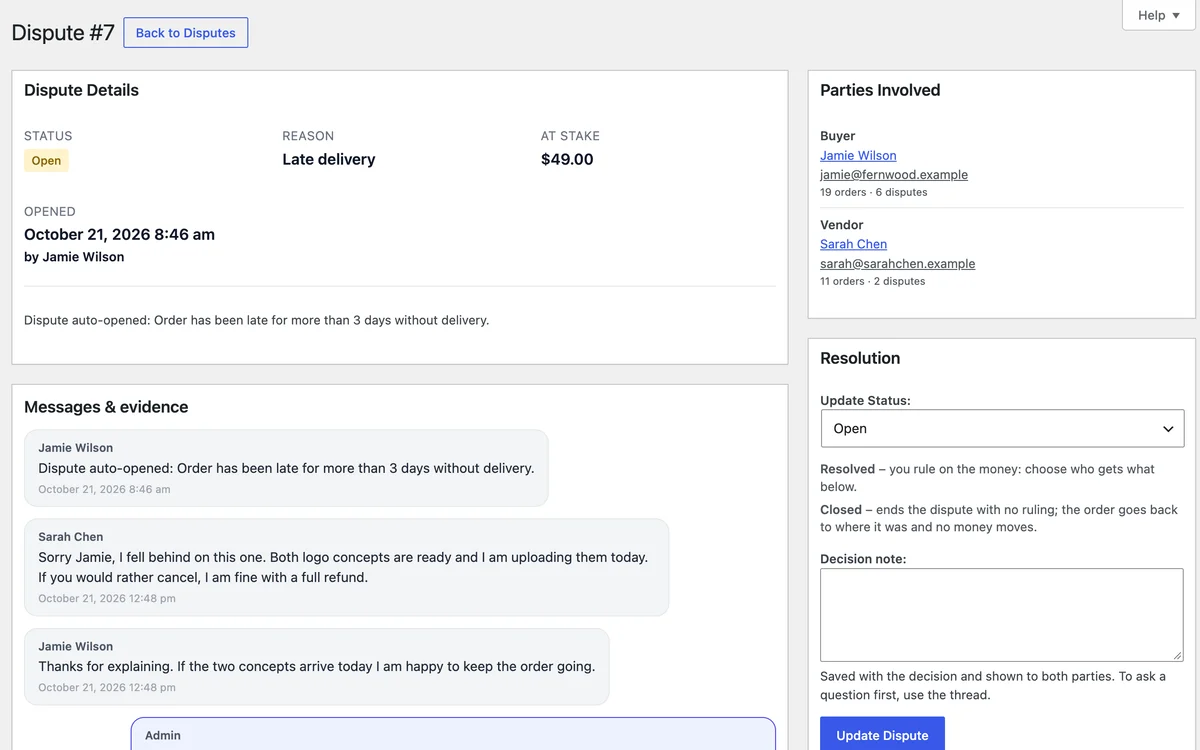Image resolution: width=1200 pixels, height=750 pixels.
Task: Click the Open status badge
Action: point(46,161)
